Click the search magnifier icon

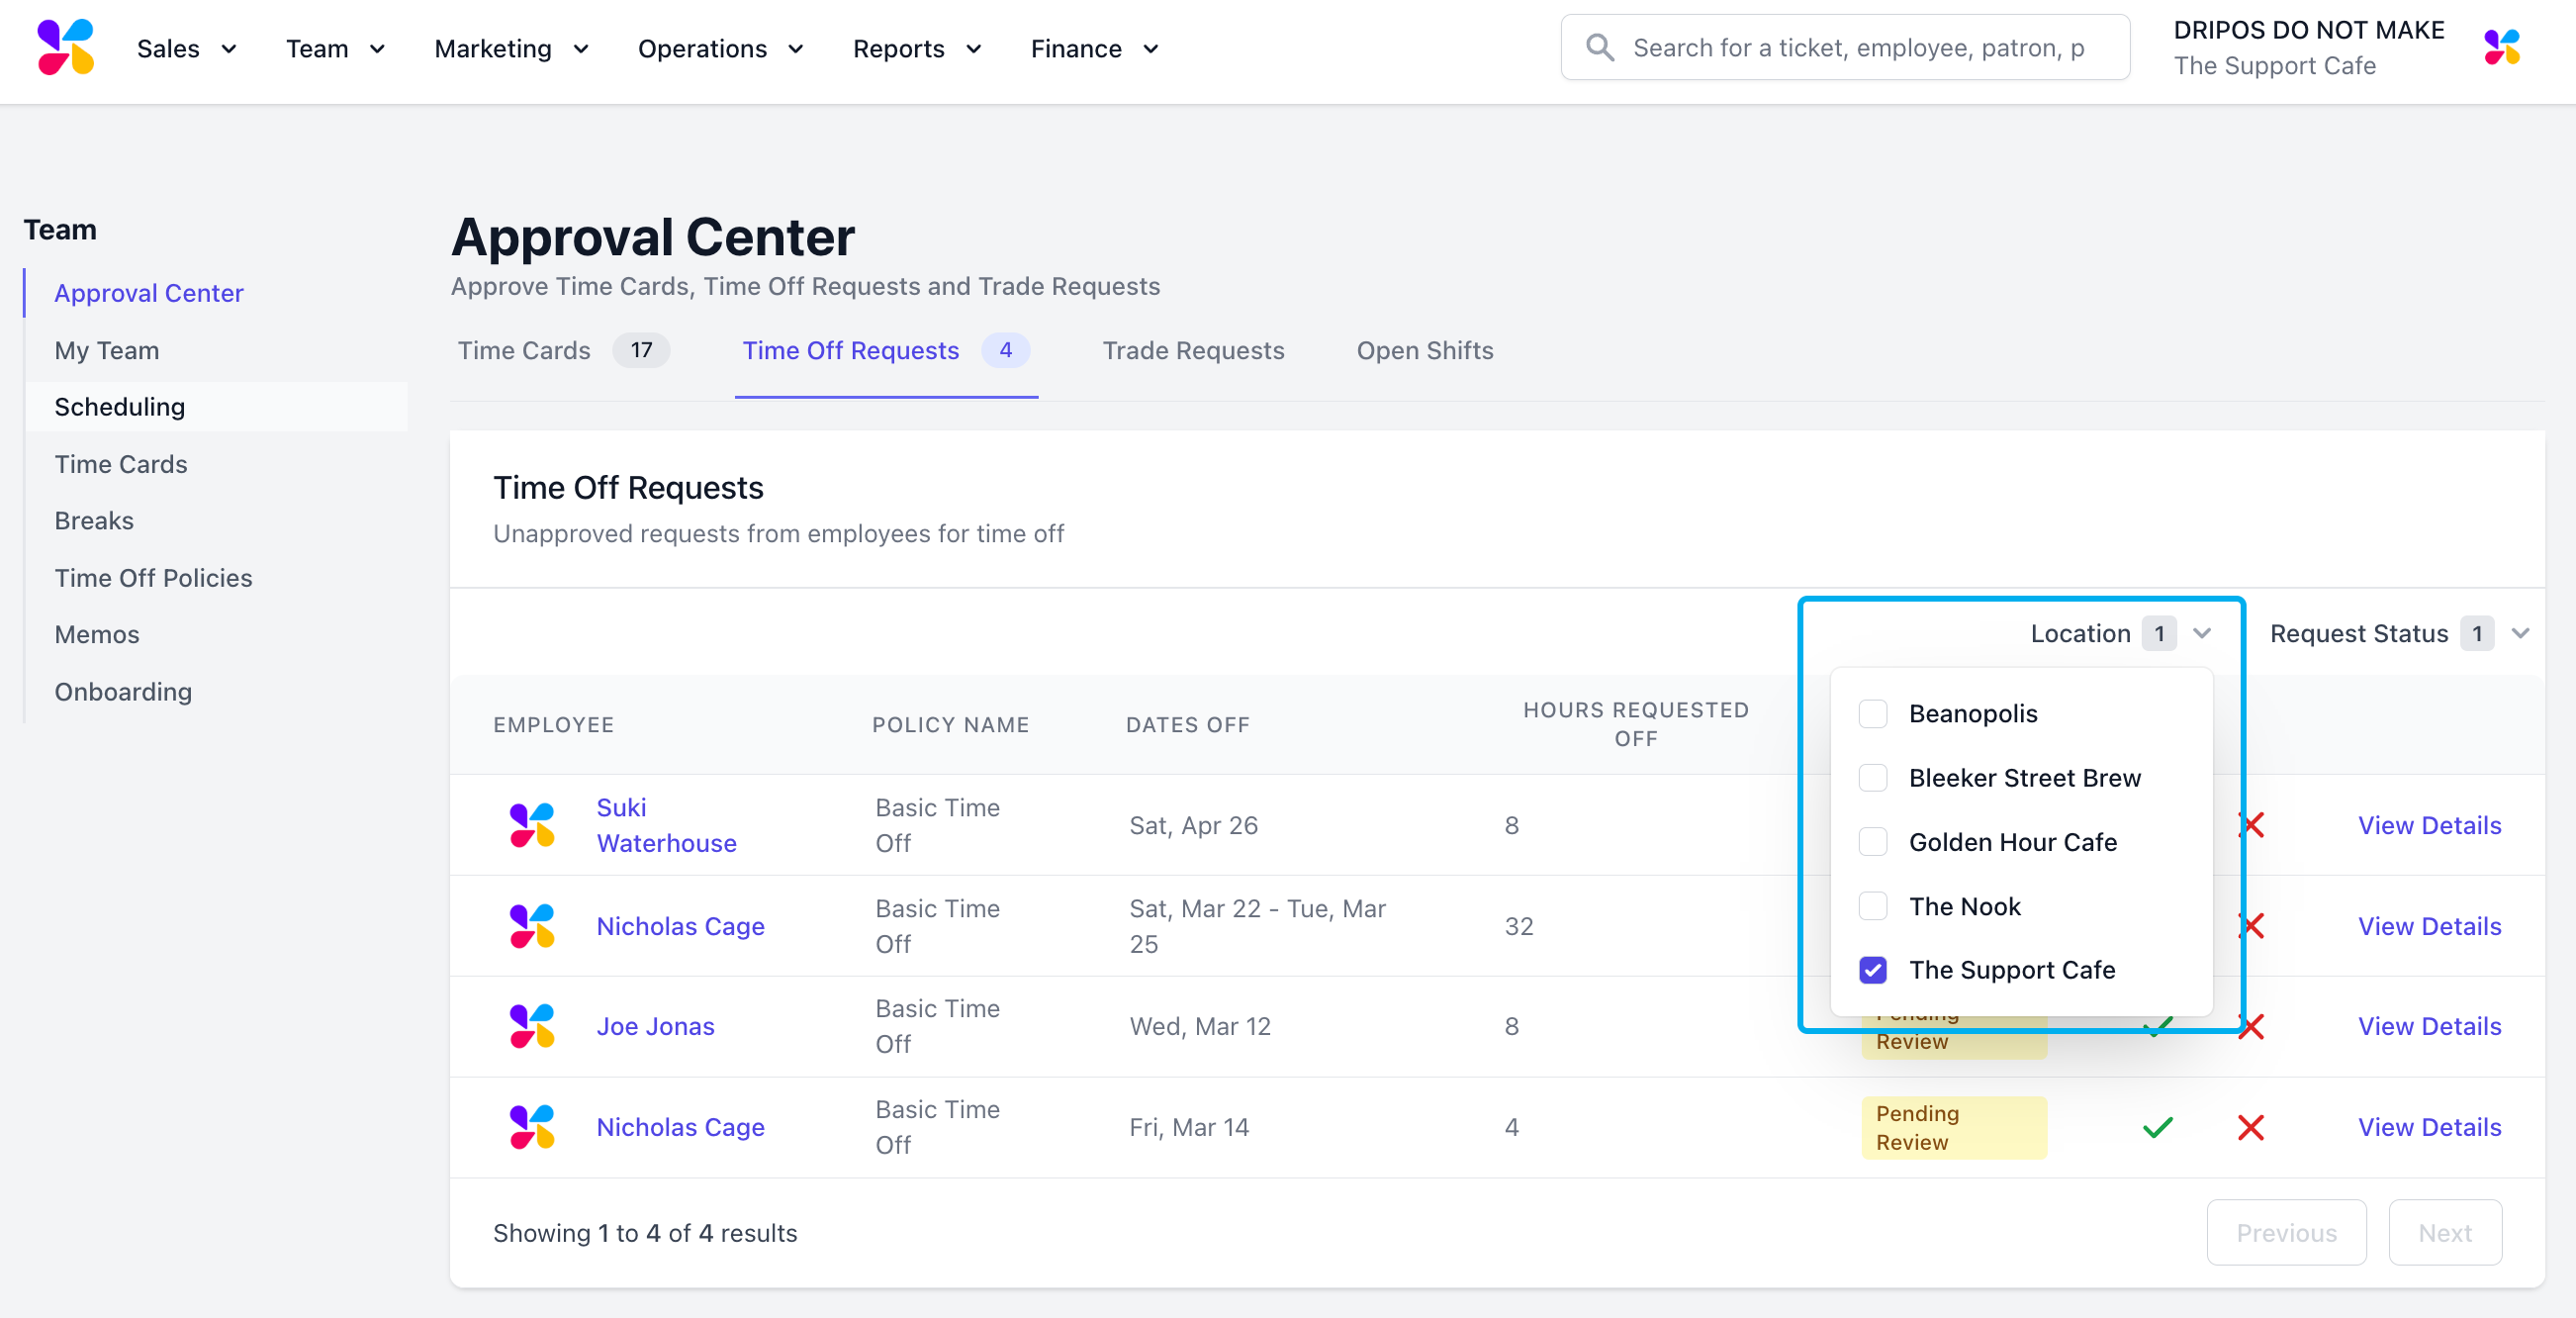coord(1599,47)
